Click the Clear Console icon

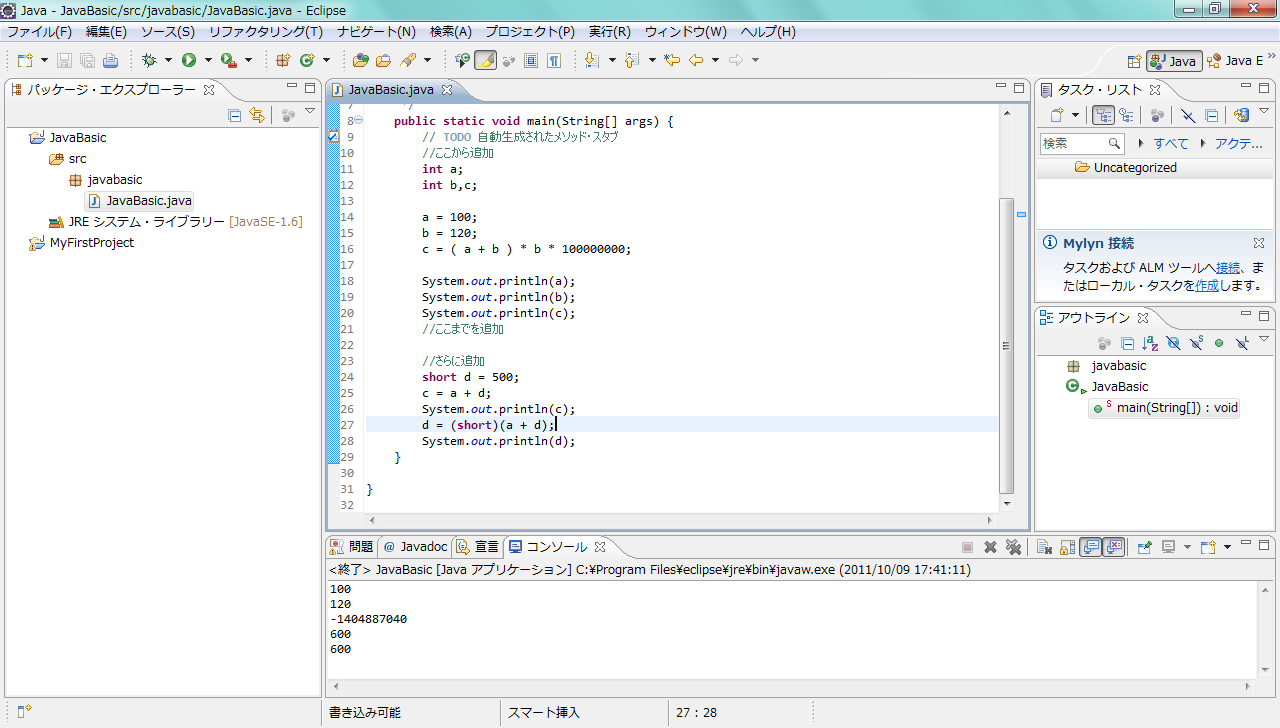1042,547
